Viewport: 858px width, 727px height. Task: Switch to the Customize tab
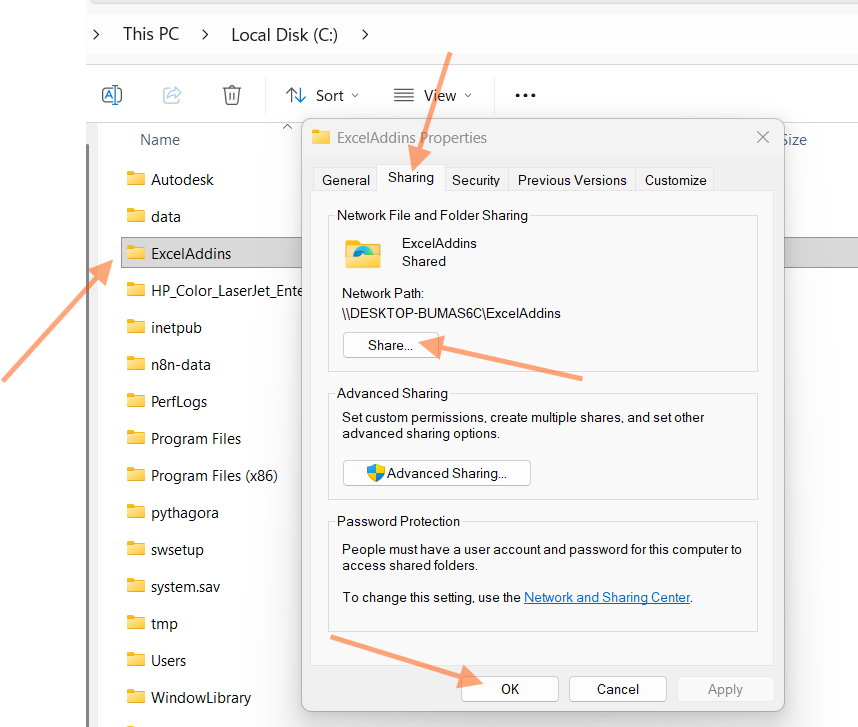pyautogui.click(x=675, y=180)
